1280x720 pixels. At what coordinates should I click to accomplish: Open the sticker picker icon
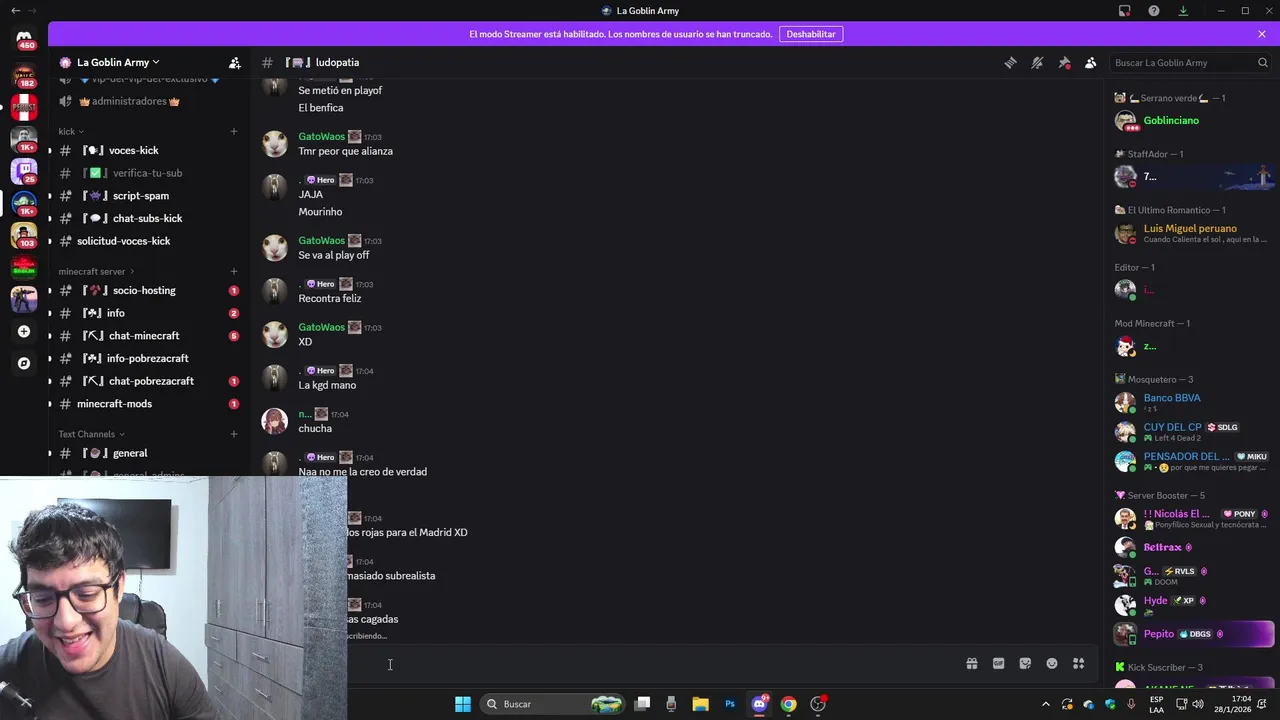point(1025,663)
